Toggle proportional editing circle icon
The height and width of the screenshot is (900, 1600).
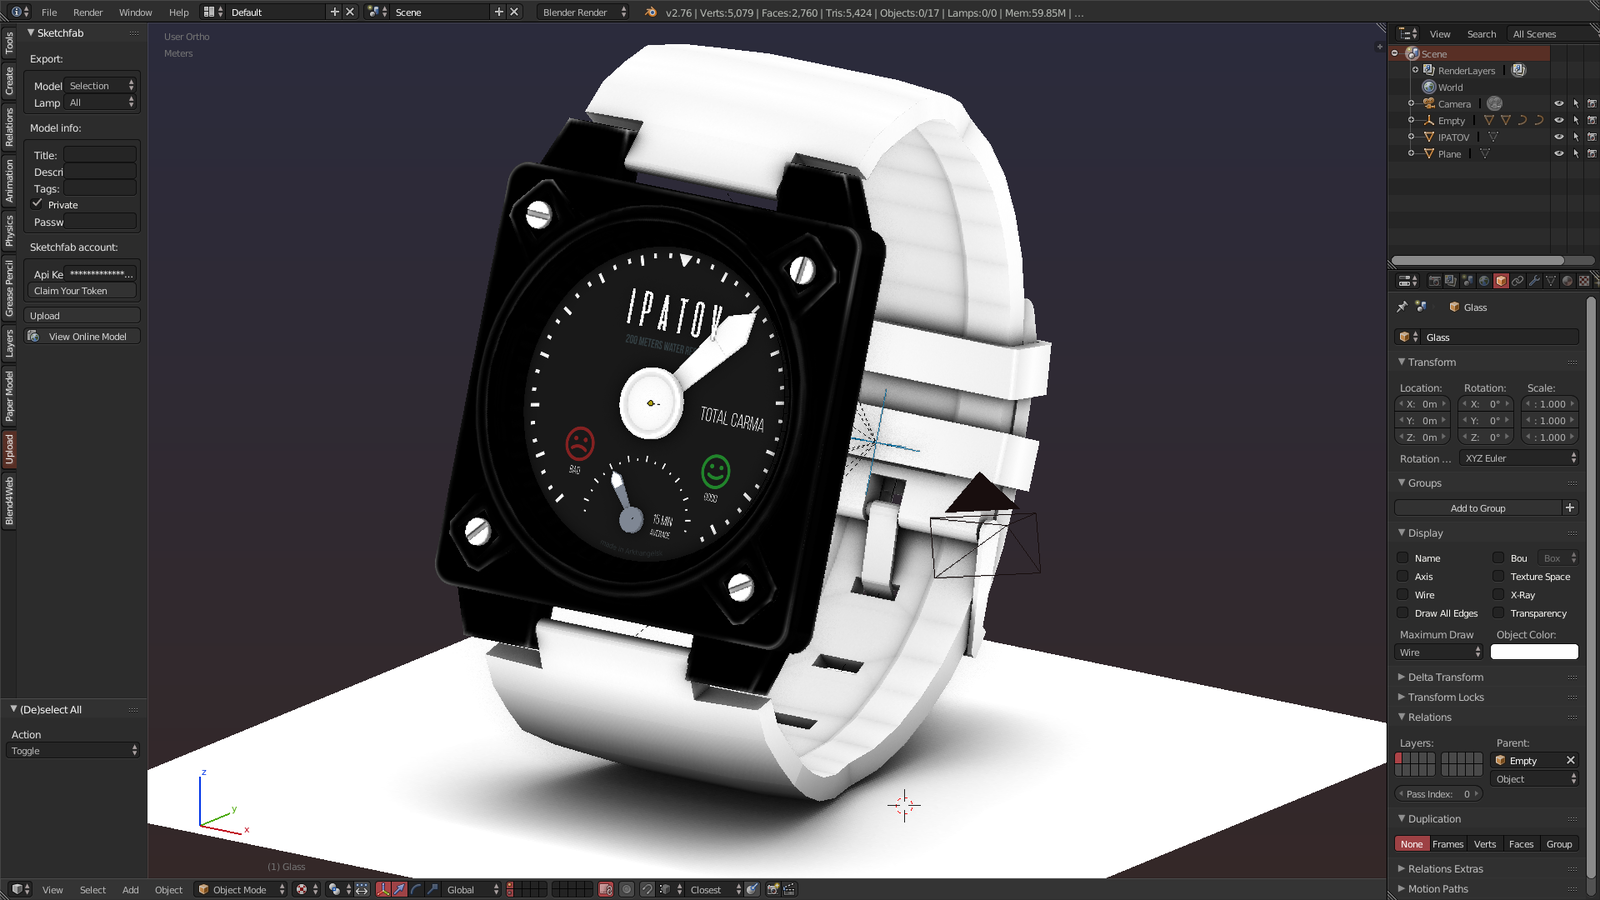(x=626, y=889)
